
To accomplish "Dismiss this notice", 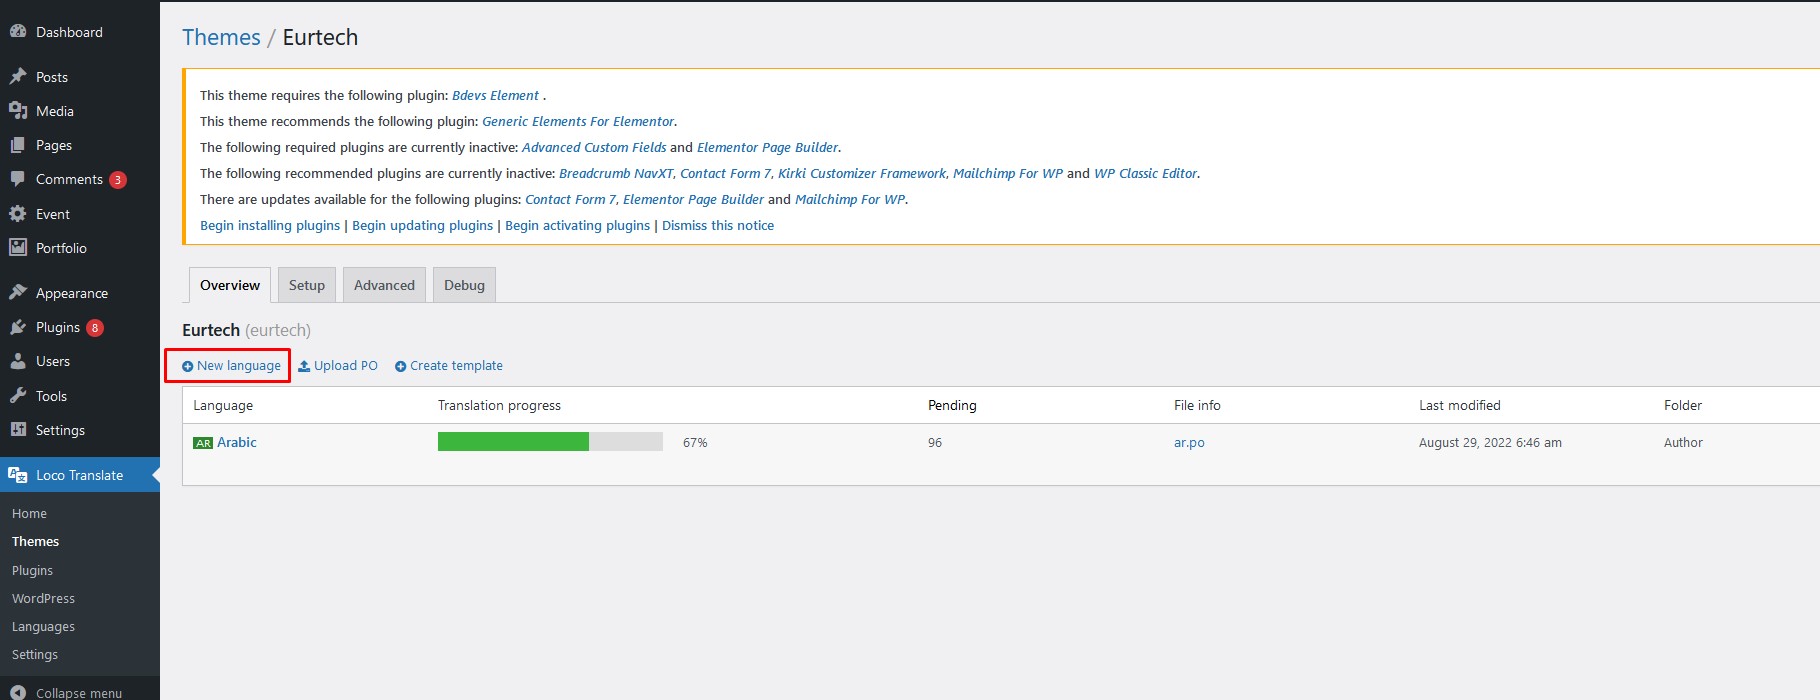I will coord(718,225).
